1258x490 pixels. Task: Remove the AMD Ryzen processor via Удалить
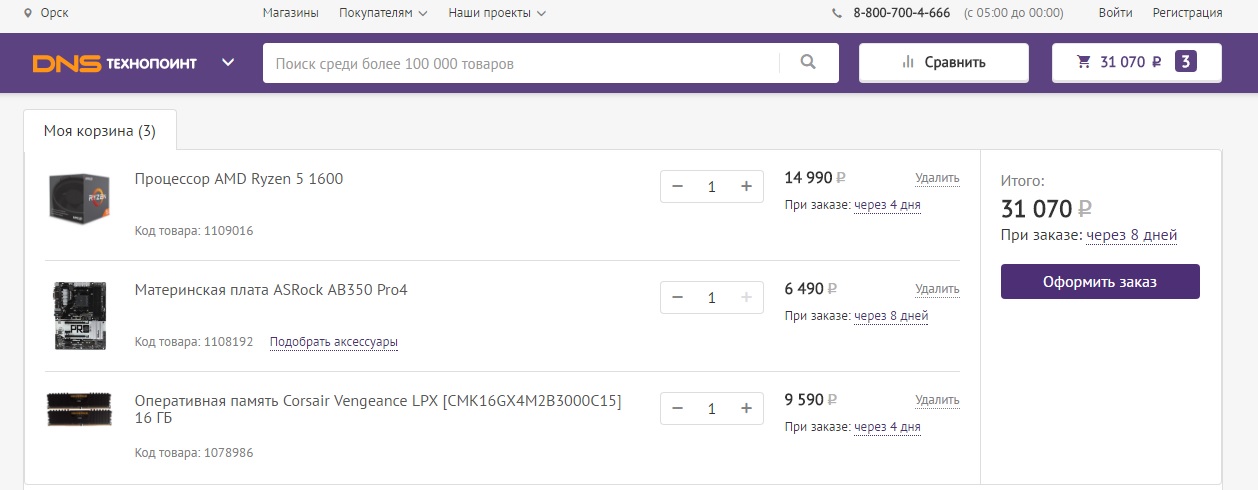pos(937,178)
